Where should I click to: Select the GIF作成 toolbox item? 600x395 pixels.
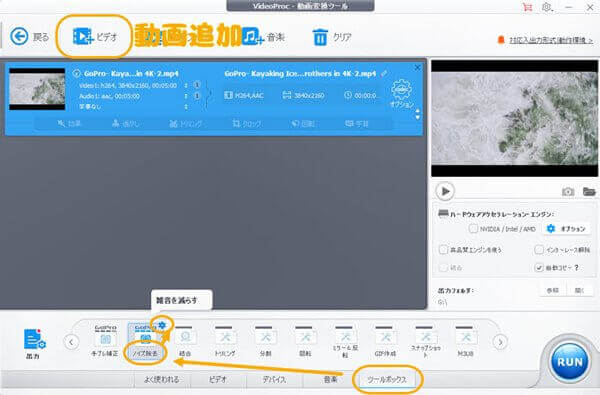(385, 341)
